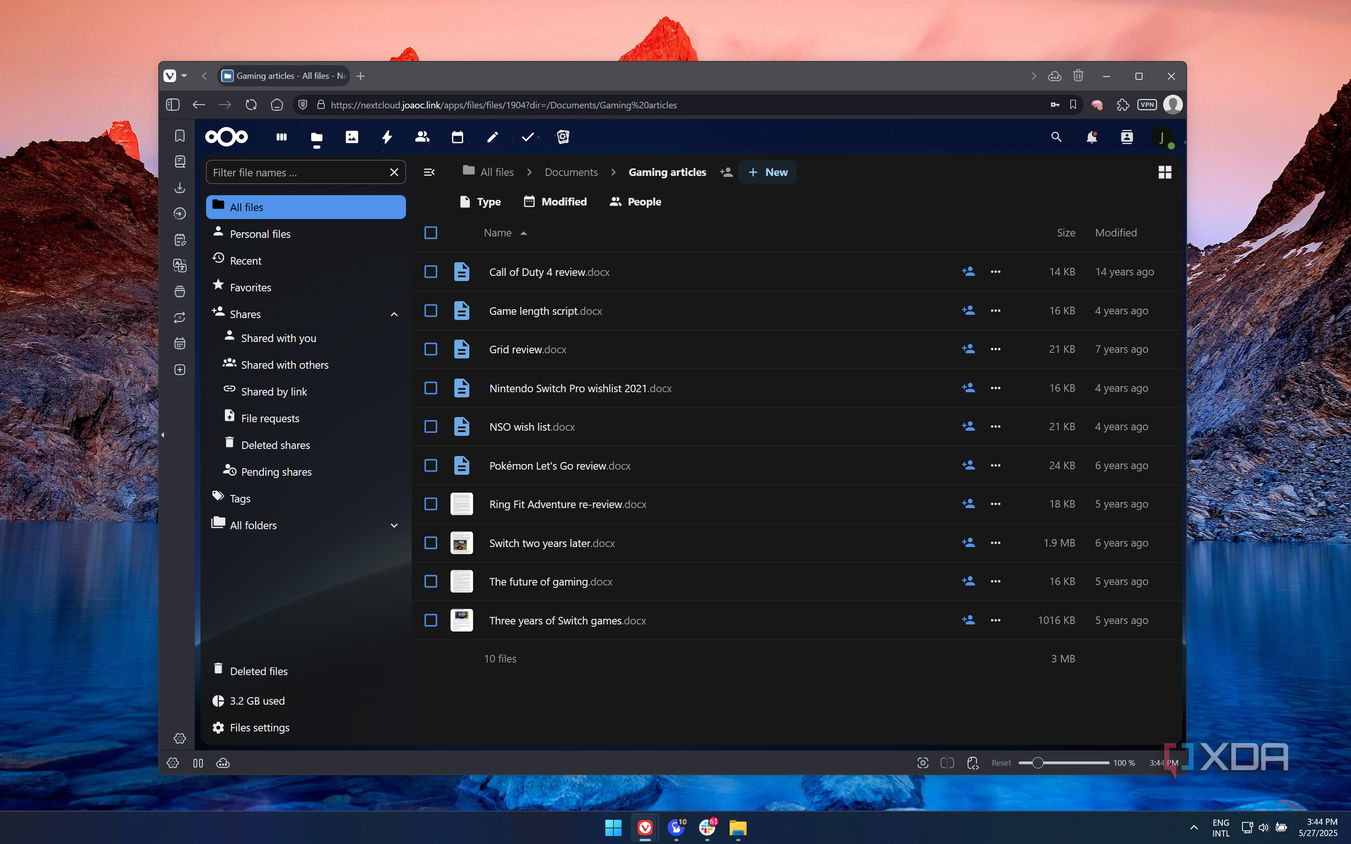The height and width of the screenshot is (844, 1351).
Task: Open actions menu for NSO wish list.docx
Action: coord(995,427)
